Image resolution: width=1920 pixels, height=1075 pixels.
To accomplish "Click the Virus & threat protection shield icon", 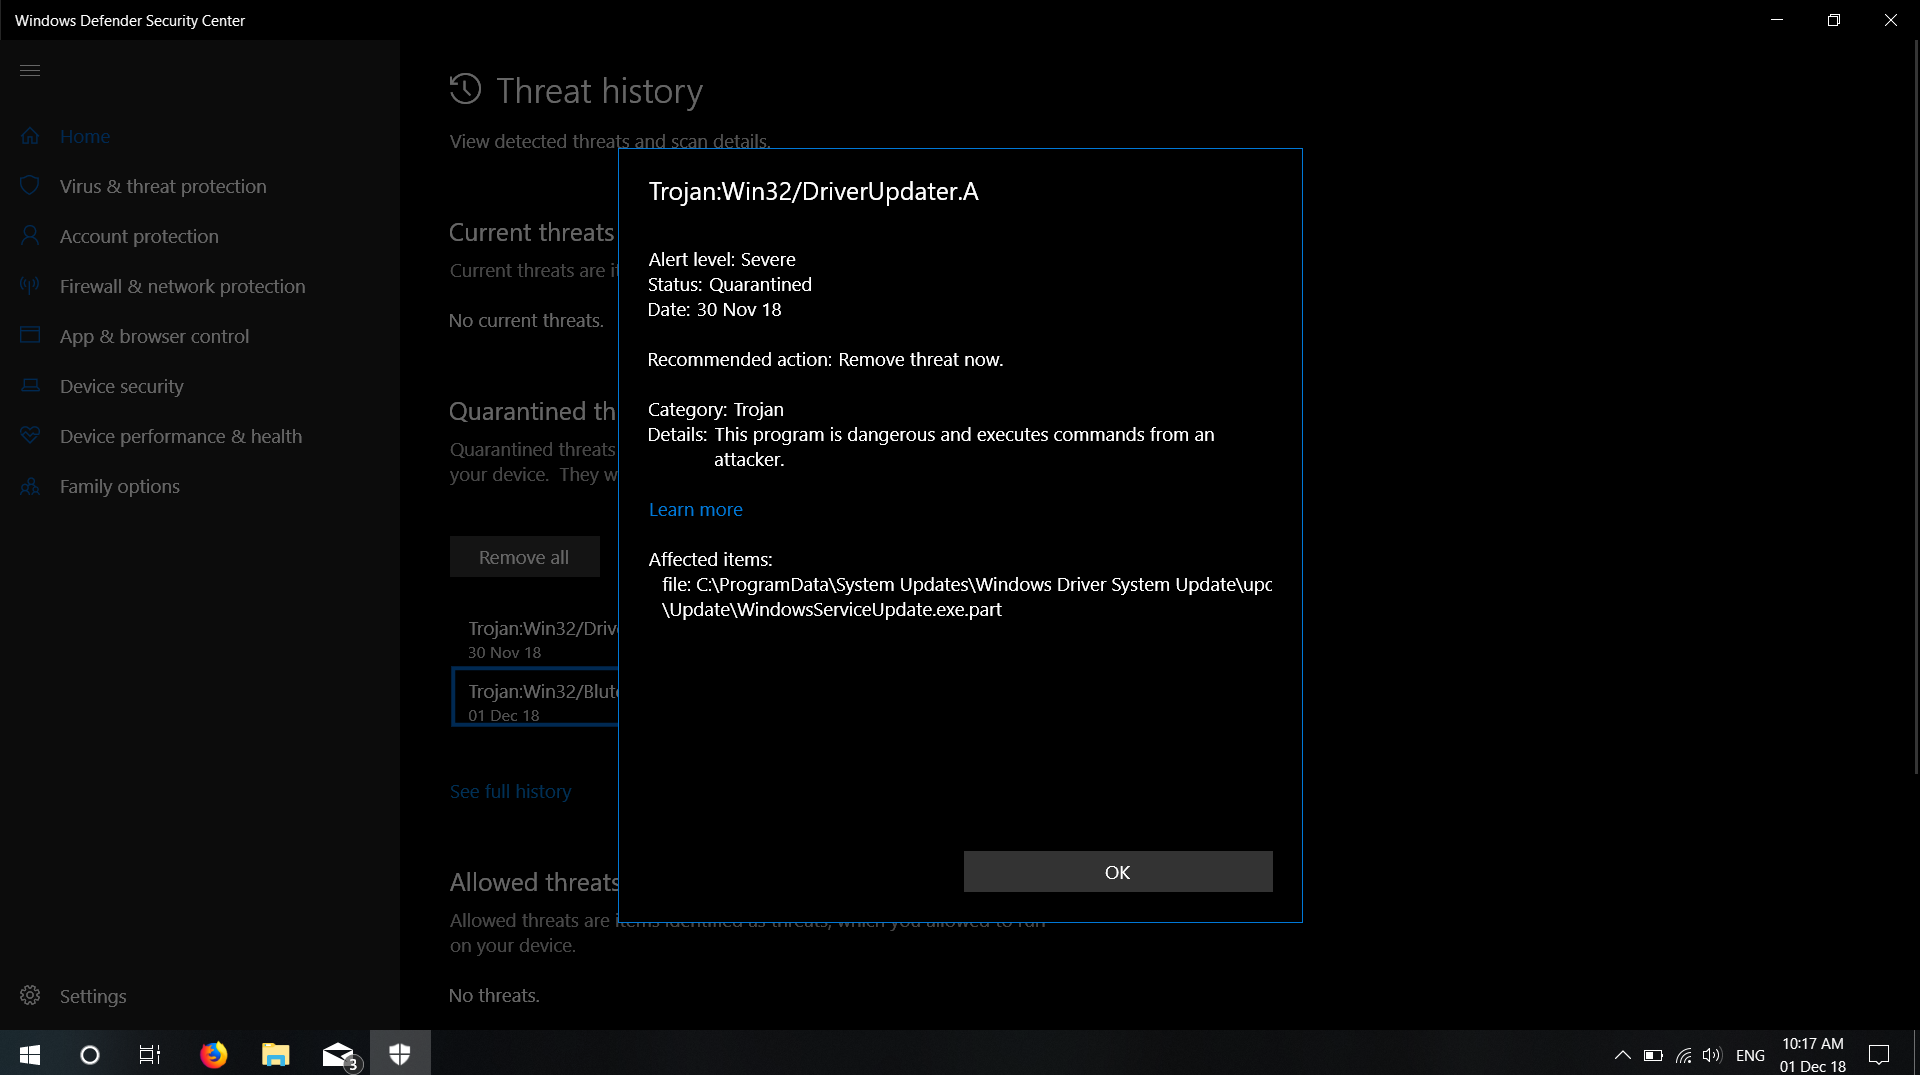I will point(30,186).
